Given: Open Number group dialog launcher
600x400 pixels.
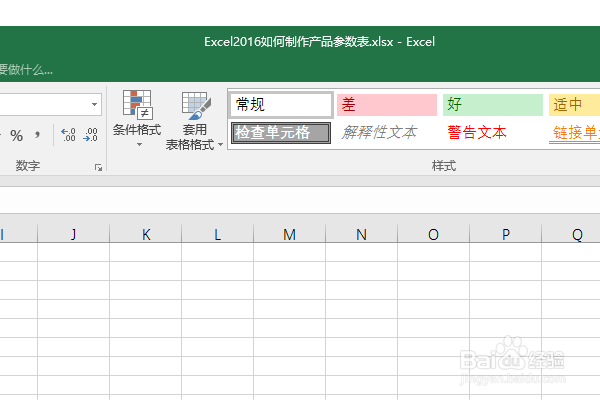Looking at the screenshot, I should (x=98, y=167).
